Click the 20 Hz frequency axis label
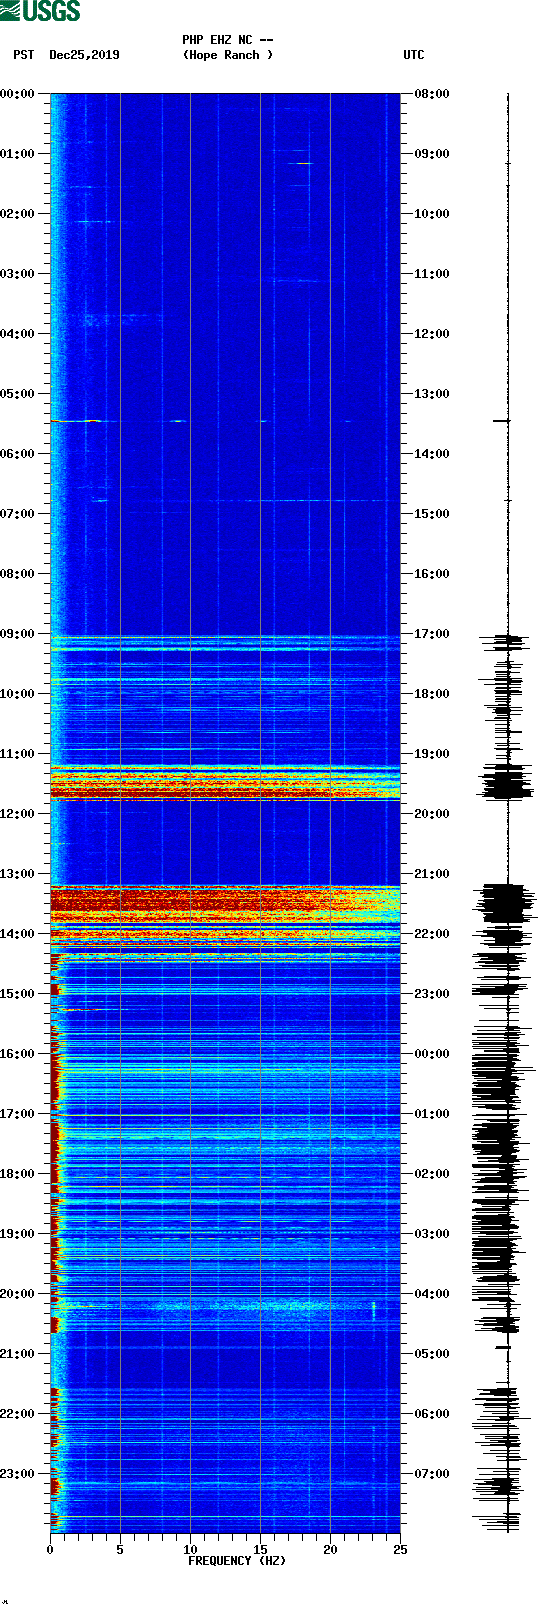Image resolution: width=552 pixels, height=1613 pixels. point(330,1550)
